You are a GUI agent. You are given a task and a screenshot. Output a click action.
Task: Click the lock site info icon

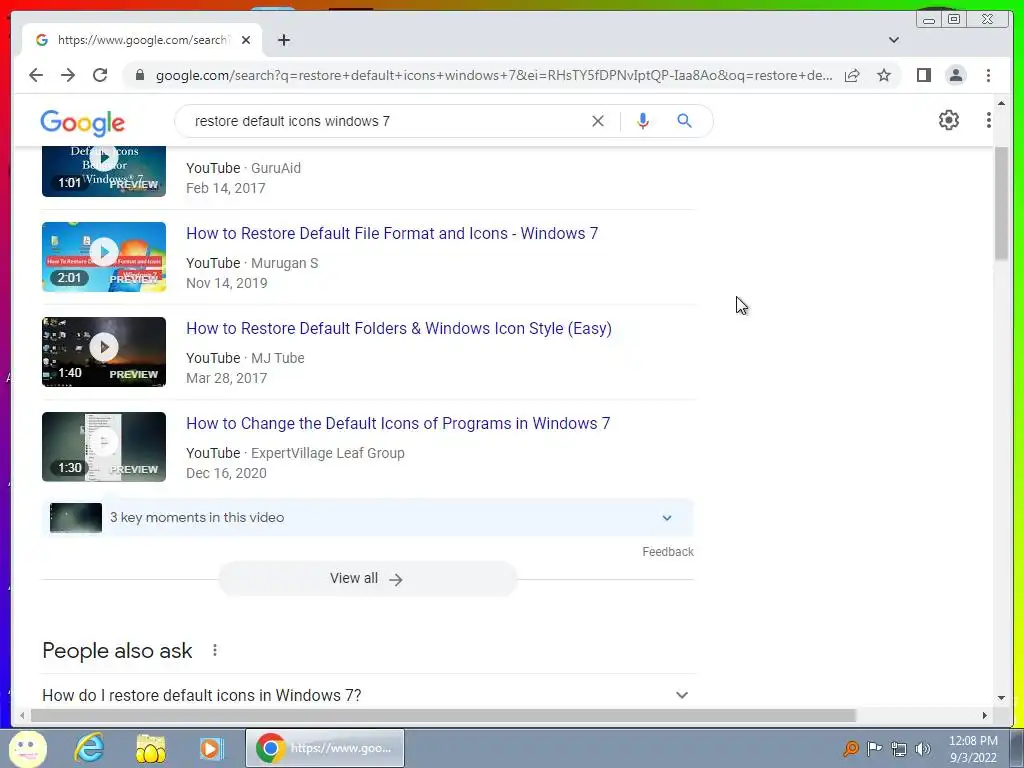140,75
